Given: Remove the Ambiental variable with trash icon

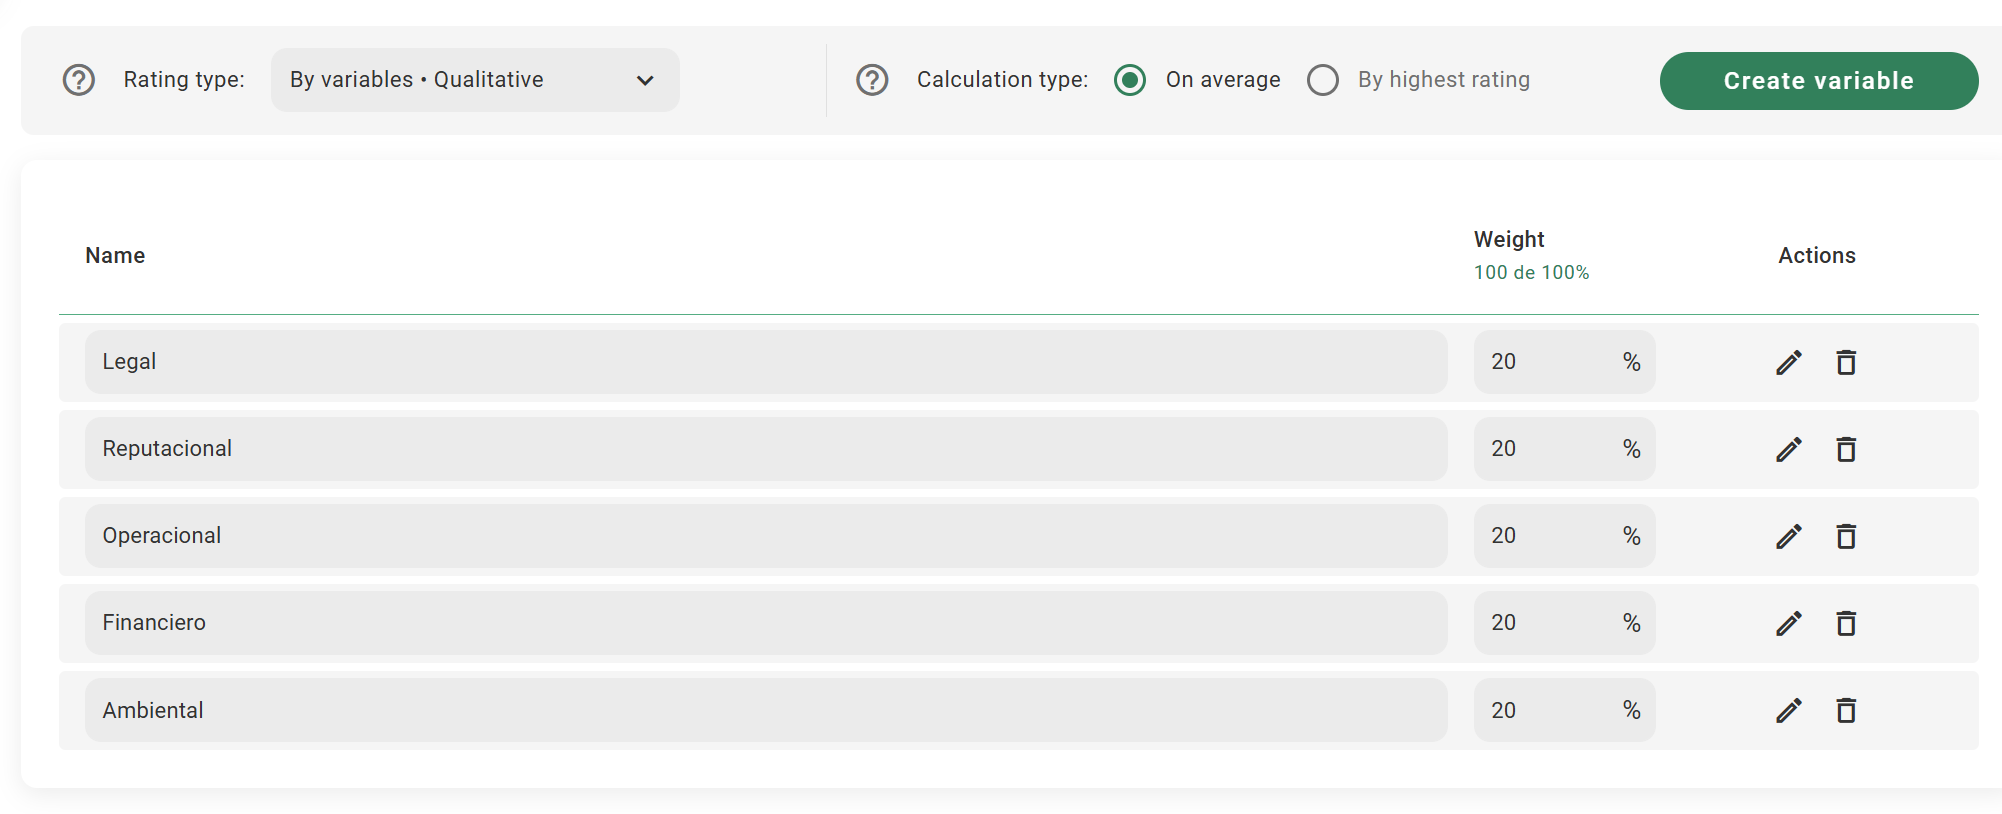Looking at the screenshot, I should [x=1846, y=710].
